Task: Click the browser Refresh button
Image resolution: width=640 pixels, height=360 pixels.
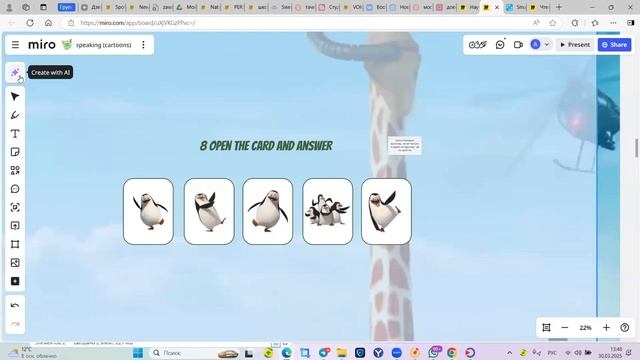Action: [x=30, y=23]
